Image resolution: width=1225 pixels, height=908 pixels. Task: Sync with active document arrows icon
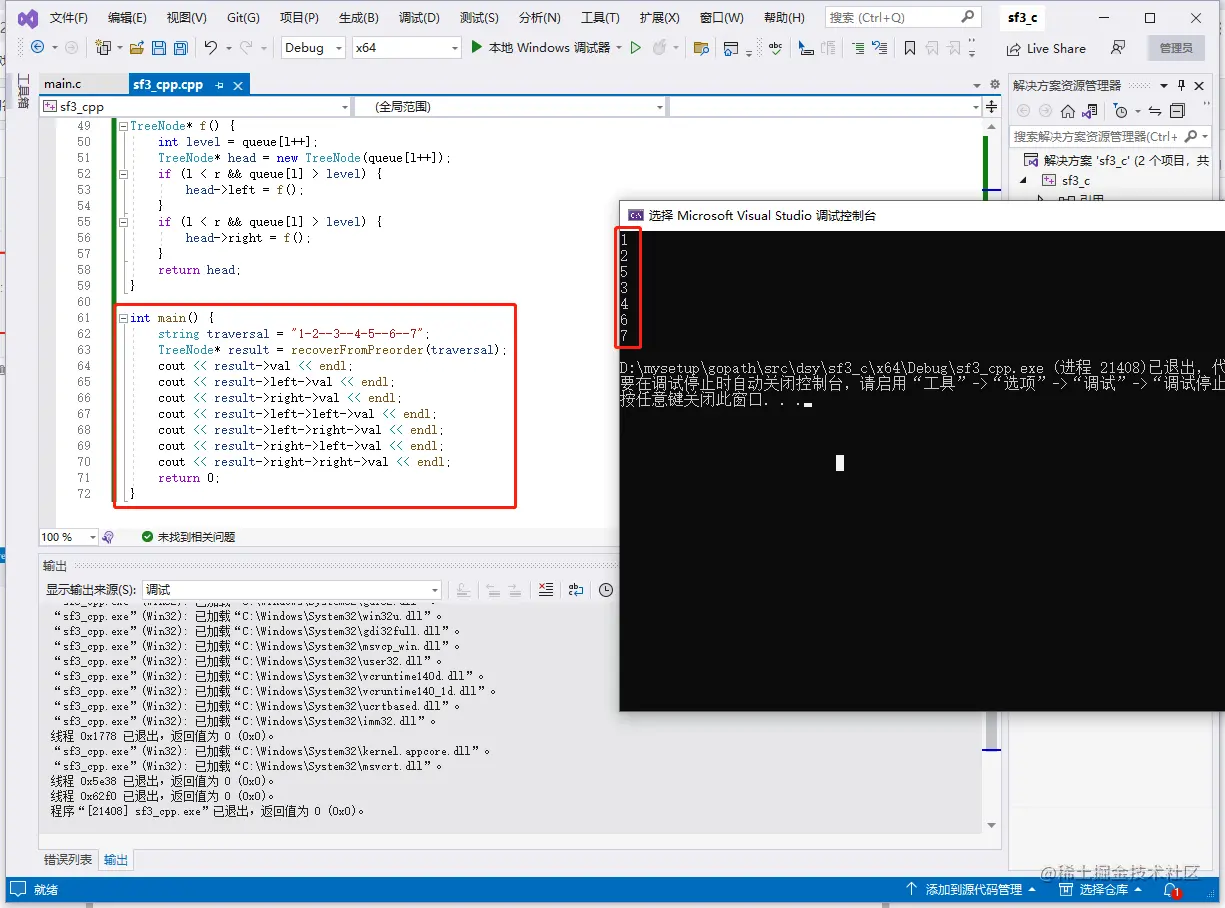click(1155, 111)
